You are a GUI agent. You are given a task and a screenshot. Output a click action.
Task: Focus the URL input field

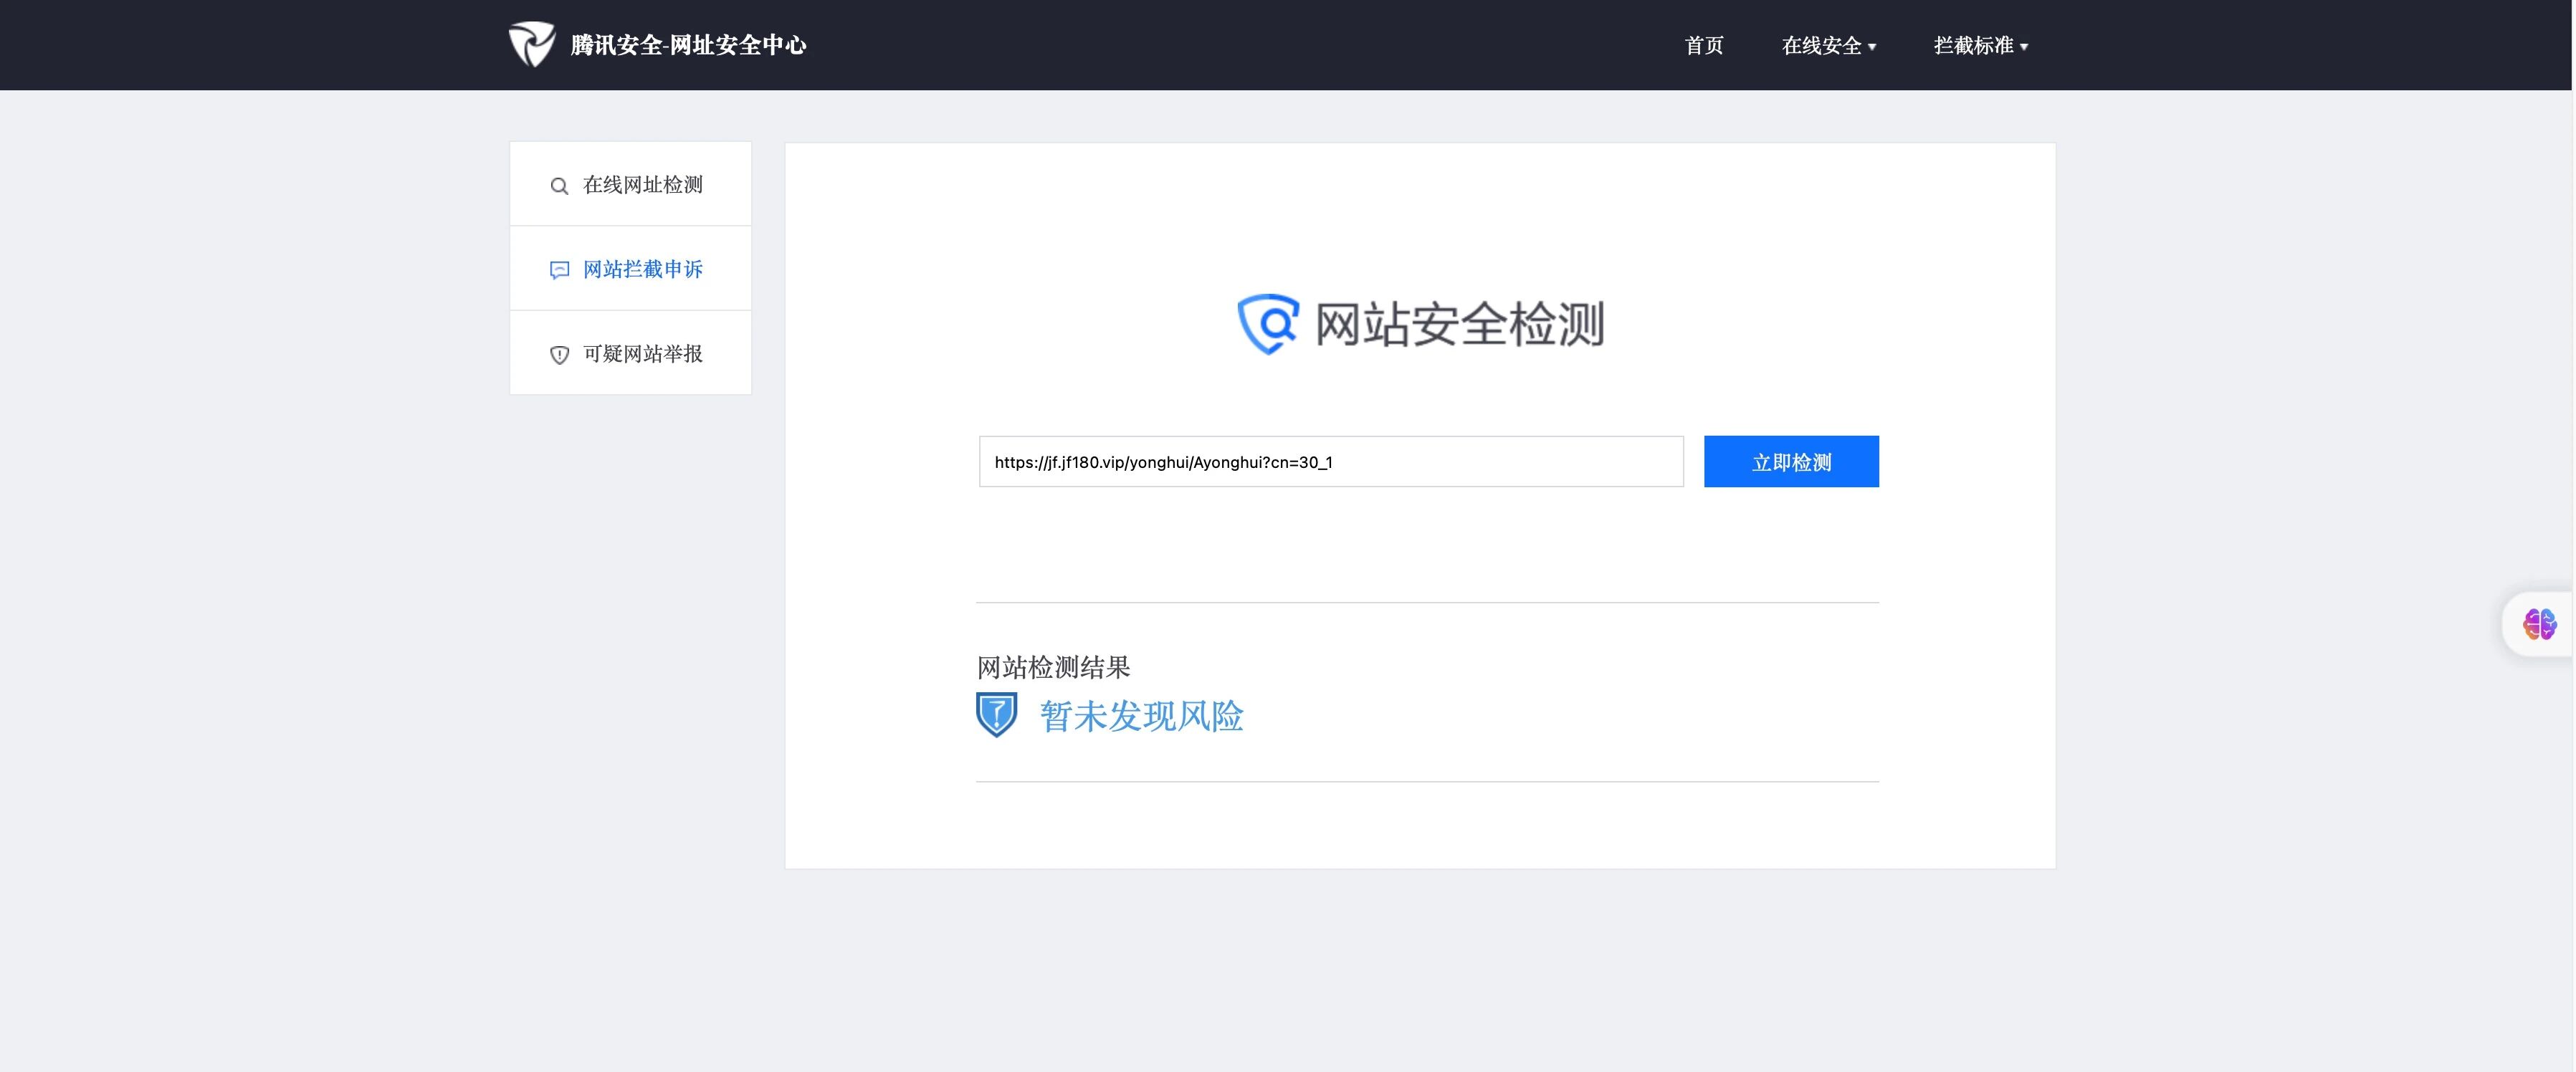coord(1330,462)
